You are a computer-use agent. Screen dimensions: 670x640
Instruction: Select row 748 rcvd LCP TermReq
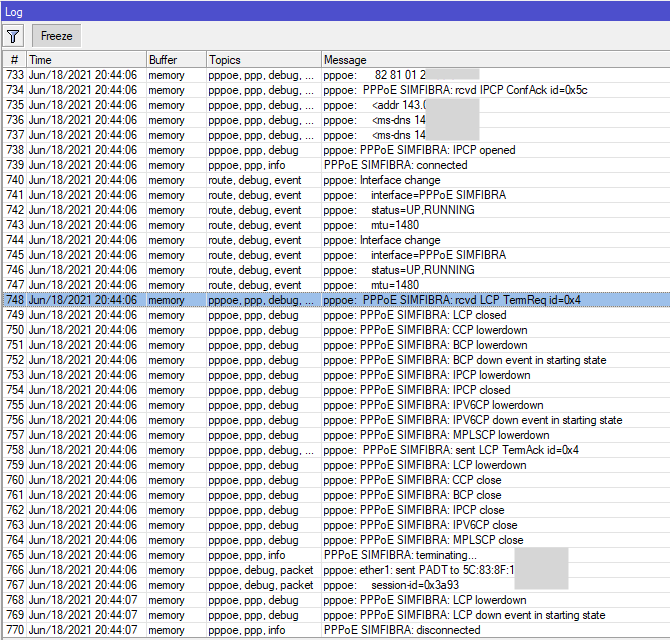pyautogui.click(x=336, y=300)
